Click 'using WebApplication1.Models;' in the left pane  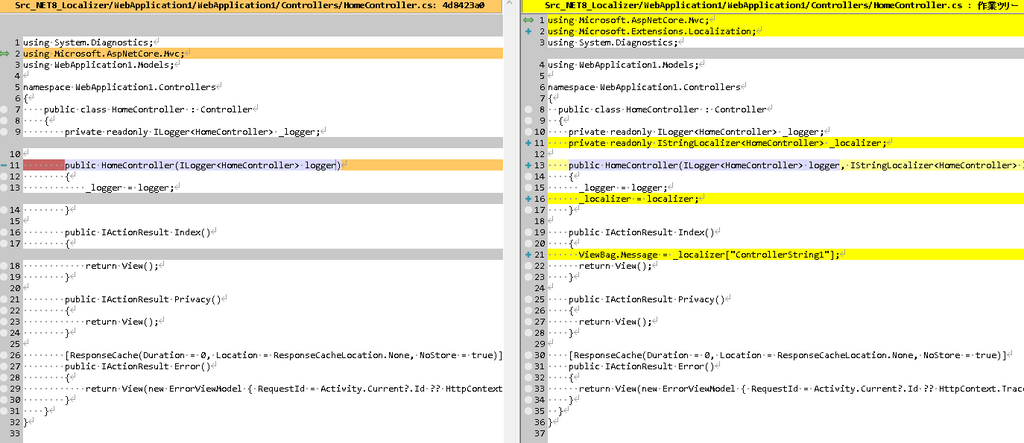pos(101,65)
